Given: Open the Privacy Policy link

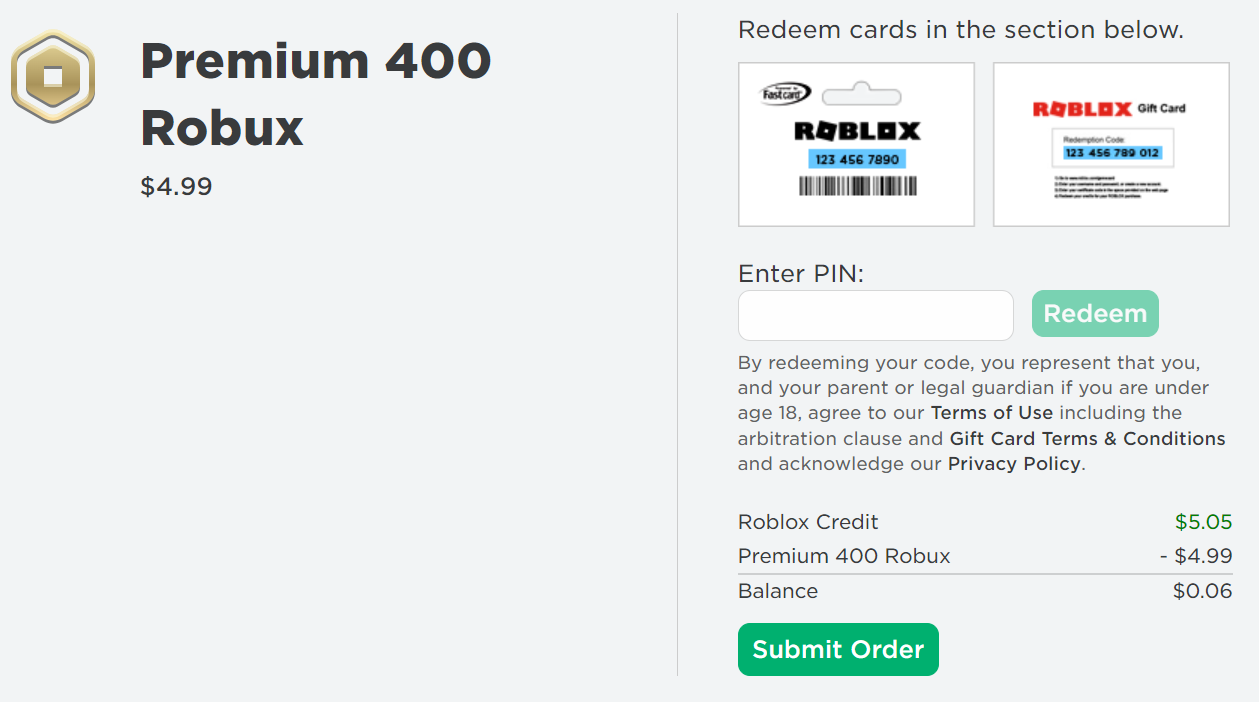Looking at the screenshot, I should click(x=1014, y=464).
